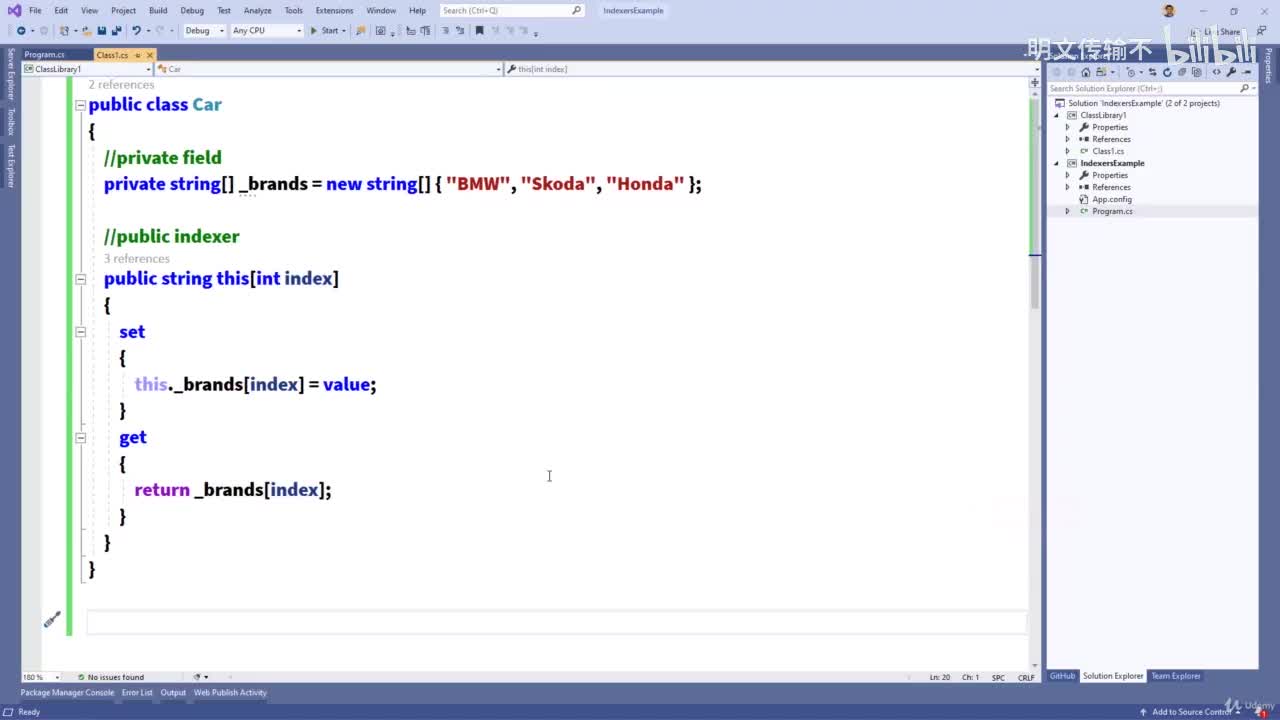Collapse the IndexersExample project node
The width and height of the screenshot is (1280, 720).
tap(1056, 163)
